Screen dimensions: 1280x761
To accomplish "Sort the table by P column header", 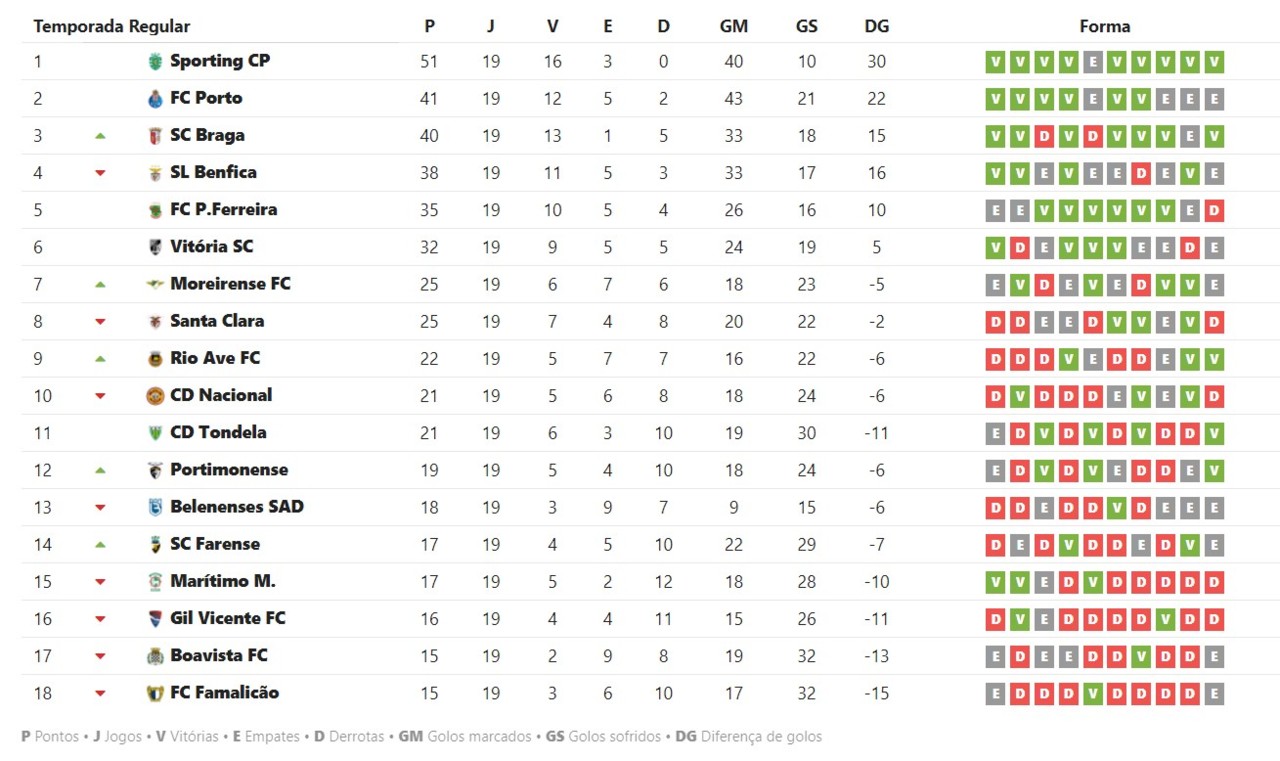I will coord(429,27).
